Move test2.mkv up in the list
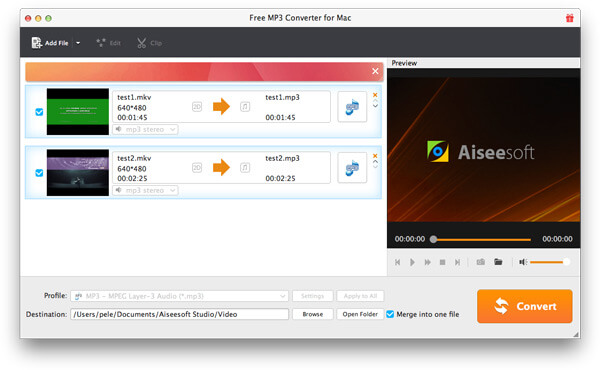 point(375,161)
